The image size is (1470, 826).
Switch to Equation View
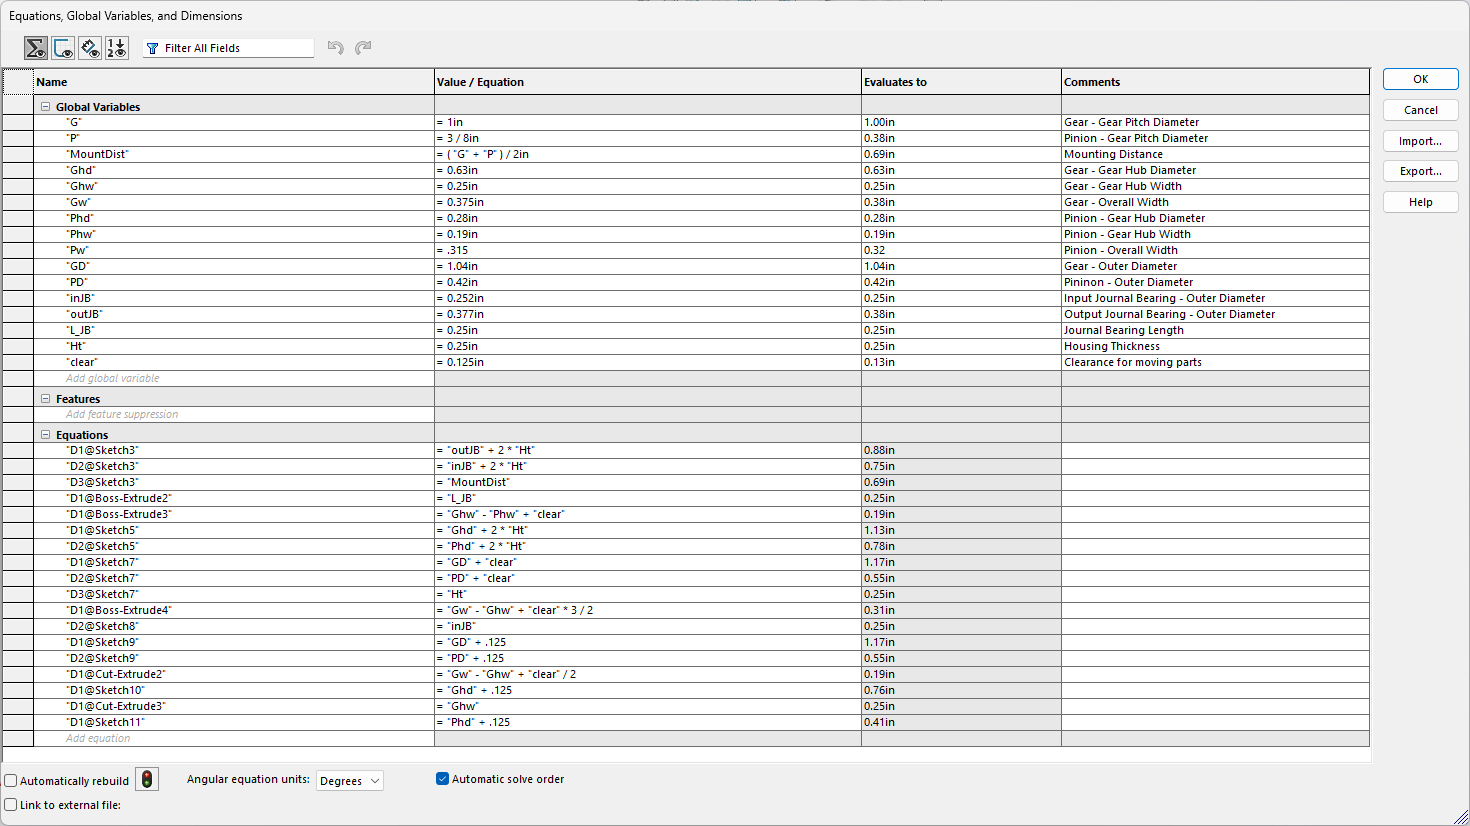click(36, 48)
